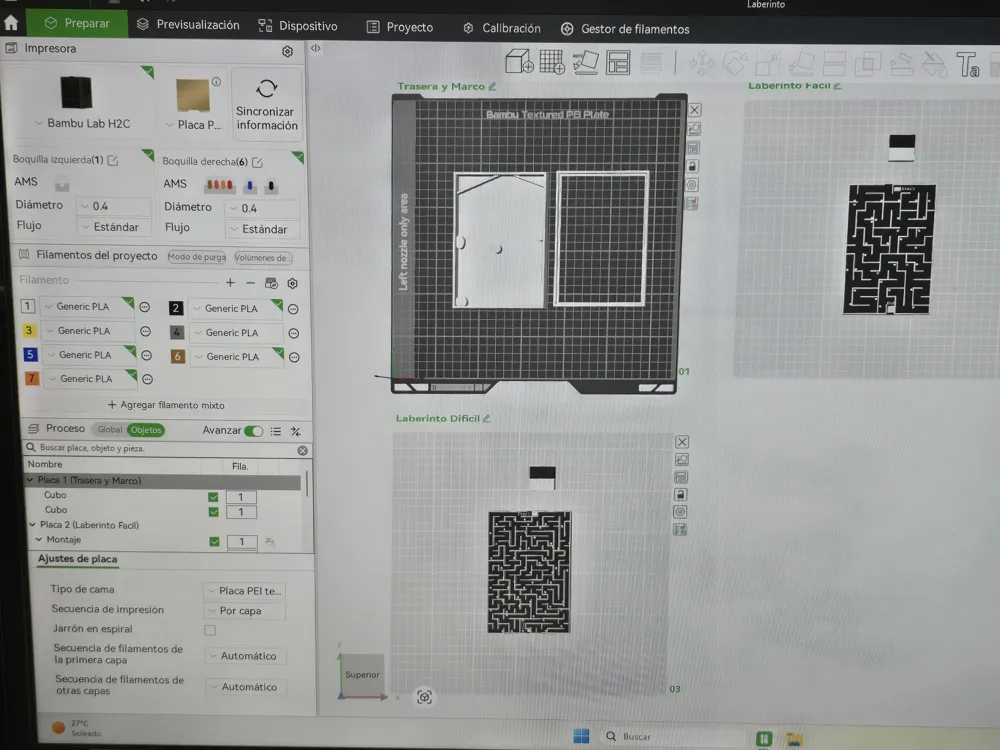Switch process scope to Objetos
The image size is (1000, 750).
pos(146,430)
